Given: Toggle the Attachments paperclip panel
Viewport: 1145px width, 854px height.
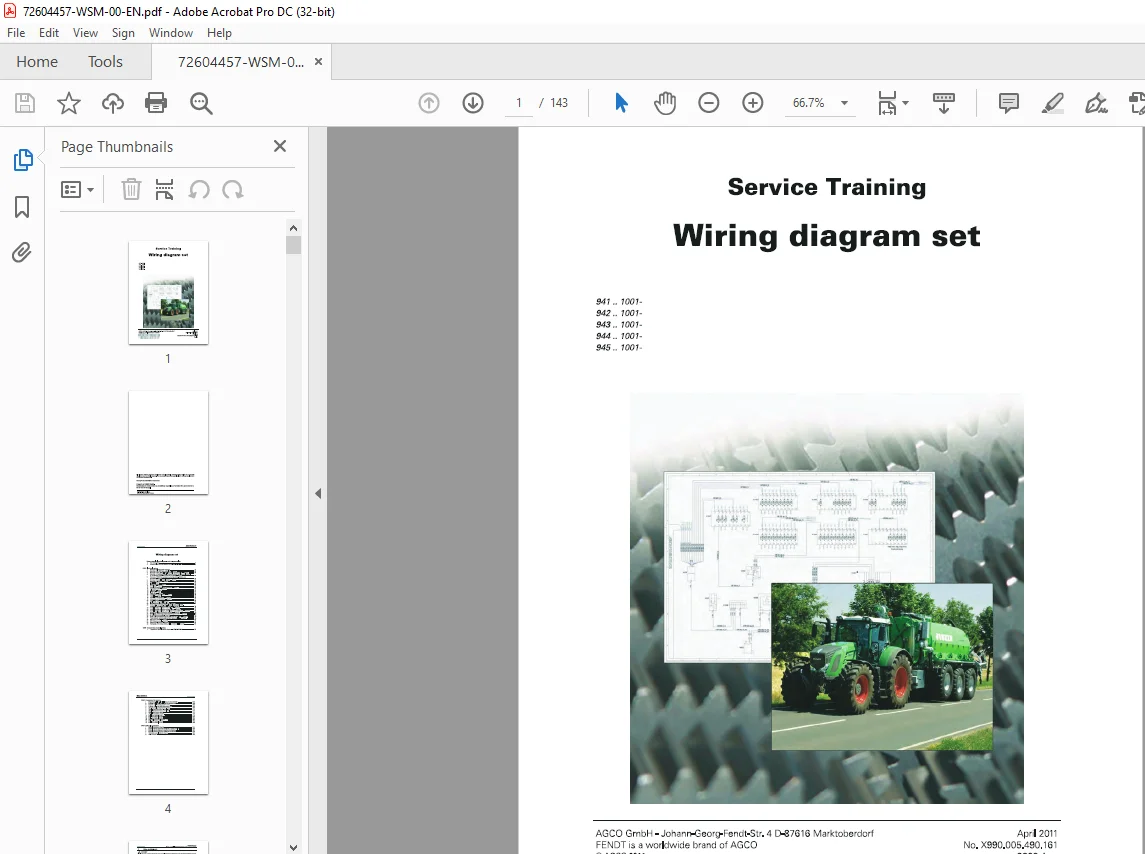Looking at the screenshot, I should pos(22,253).
